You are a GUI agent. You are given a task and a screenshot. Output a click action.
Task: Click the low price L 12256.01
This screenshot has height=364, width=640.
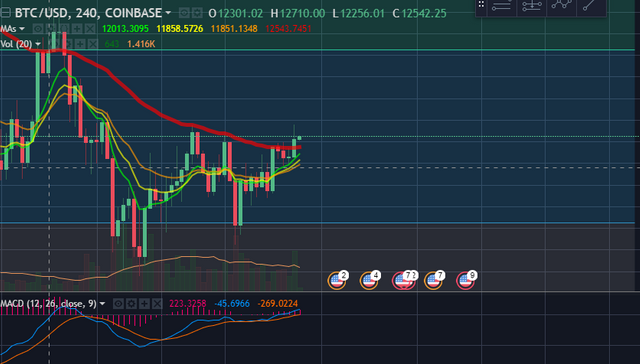pos(358,13)
